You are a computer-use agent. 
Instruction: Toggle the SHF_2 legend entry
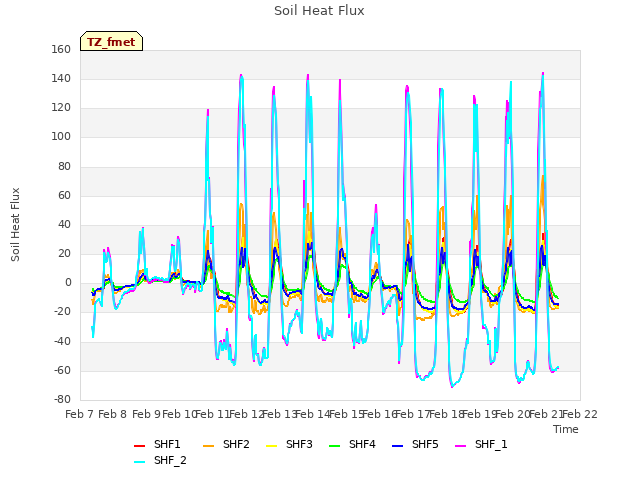(160, 460)
